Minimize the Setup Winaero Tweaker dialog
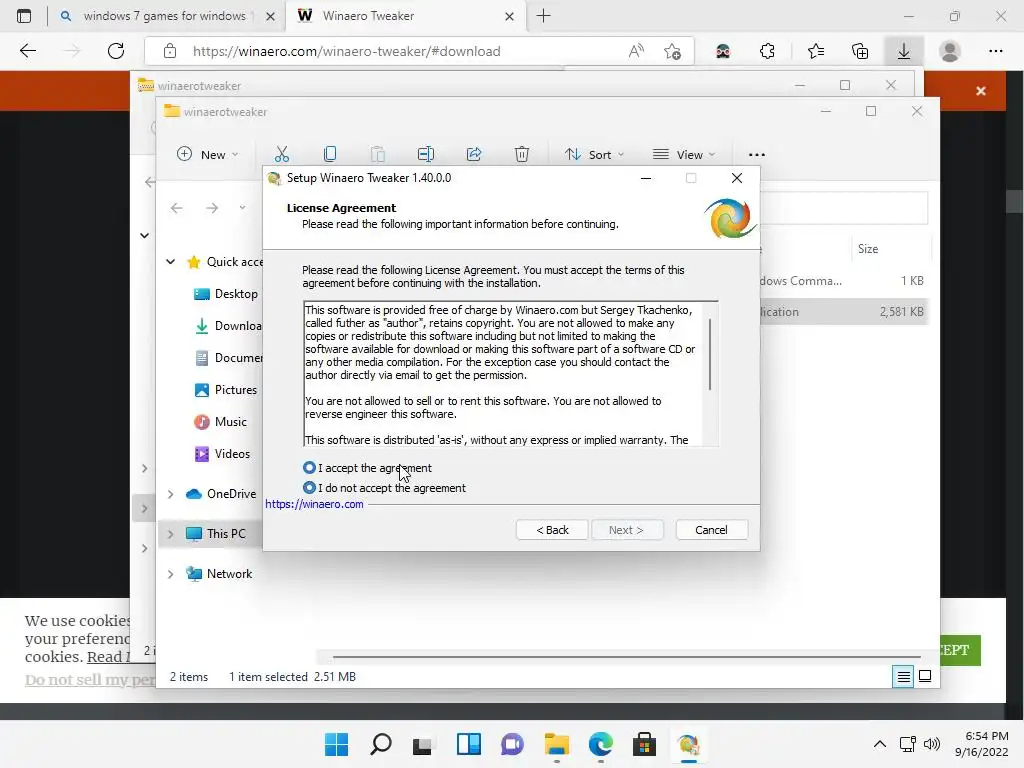 pyautogui.click(x=646, y=178)
